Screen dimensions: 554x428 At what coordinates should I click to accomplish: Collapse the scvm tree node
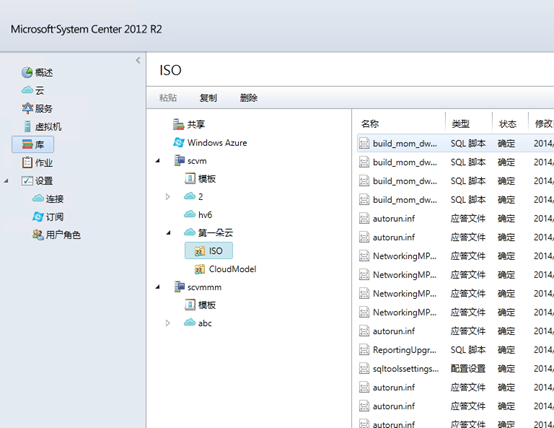point(158,161)
